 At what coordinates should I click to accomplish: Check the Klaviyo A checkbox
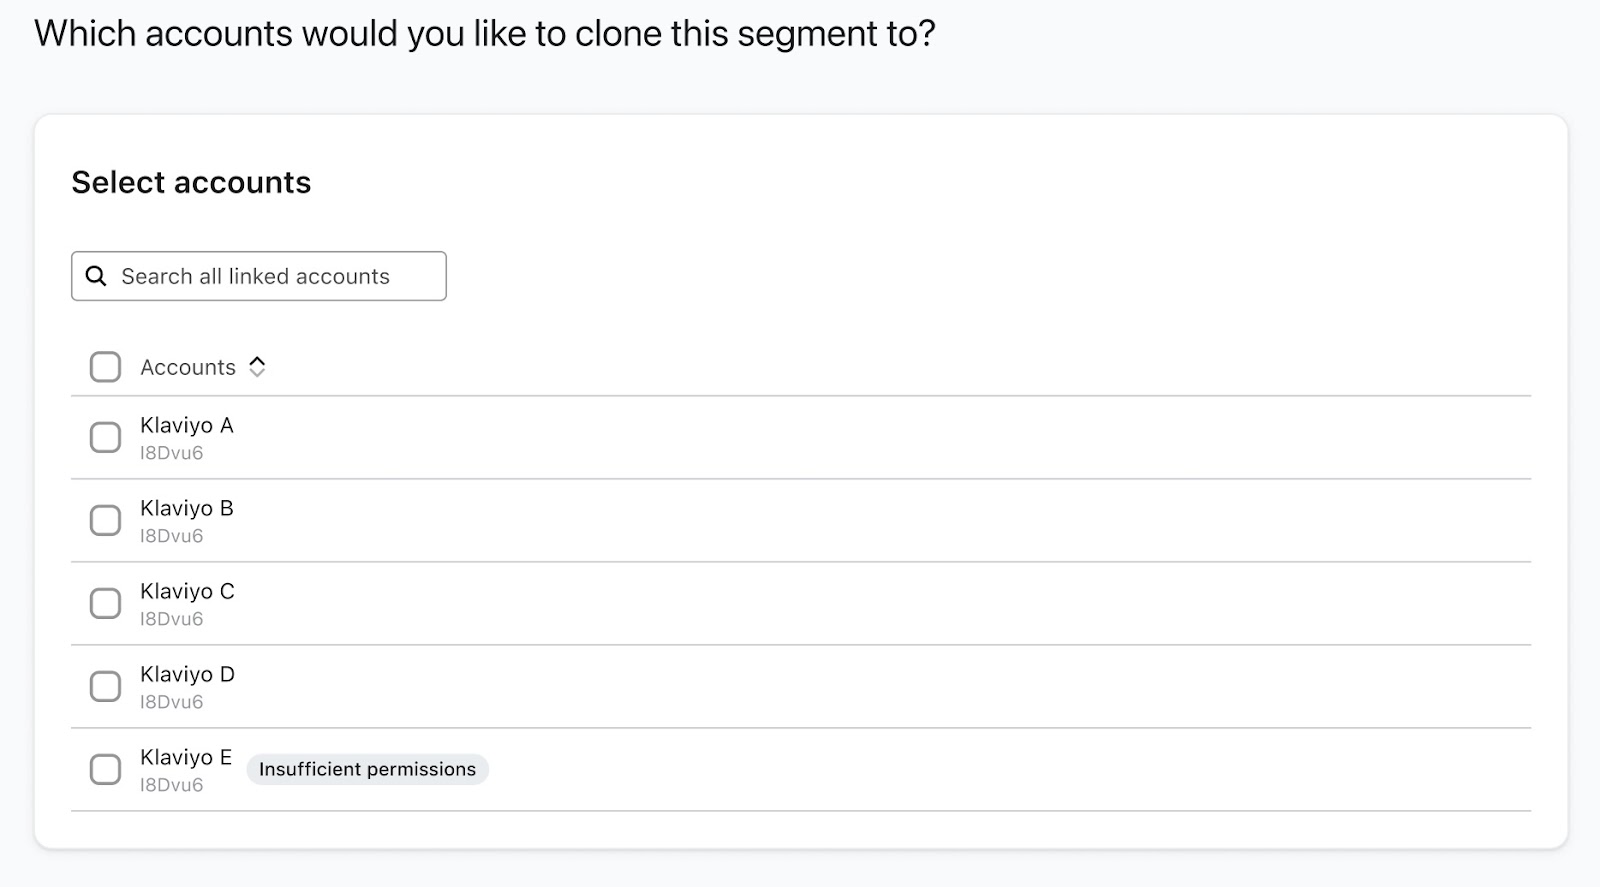pos(105,437)
